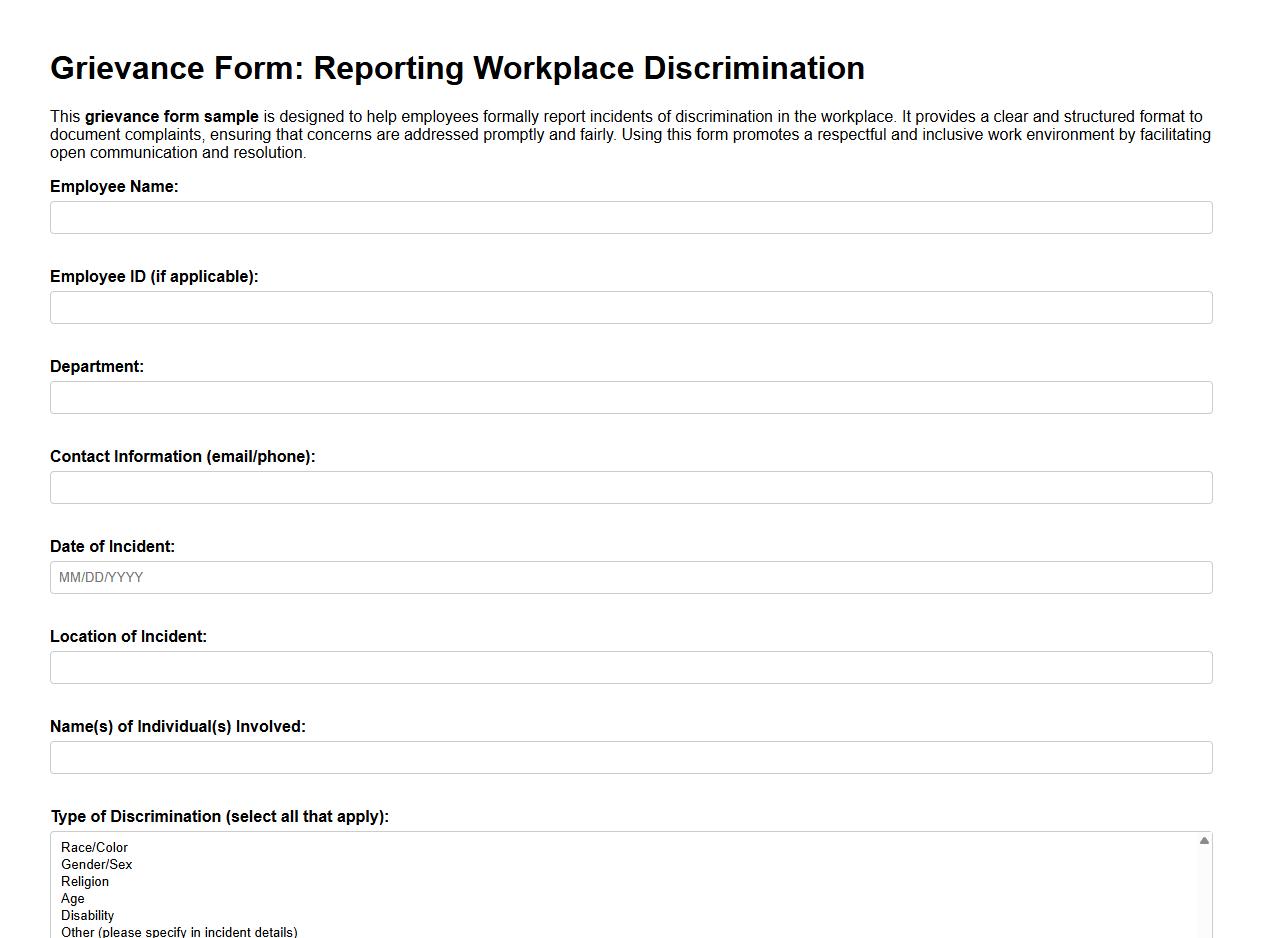
Task: Select the Department input field
Action: coord(630,397)
